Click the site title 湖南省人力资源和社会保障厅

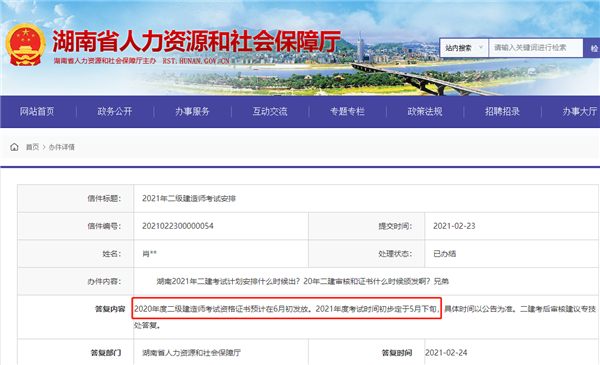(x=196, y=41)
